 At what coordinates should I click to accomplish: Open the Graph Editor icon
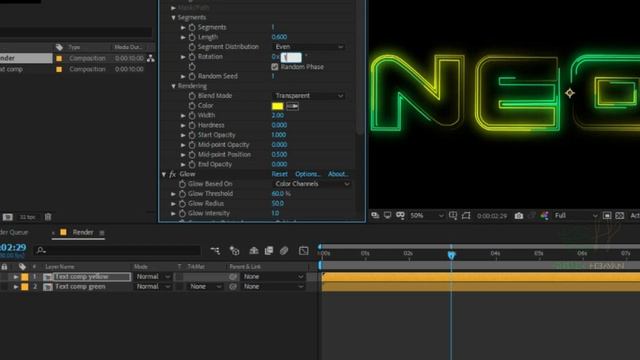[303, 251]
